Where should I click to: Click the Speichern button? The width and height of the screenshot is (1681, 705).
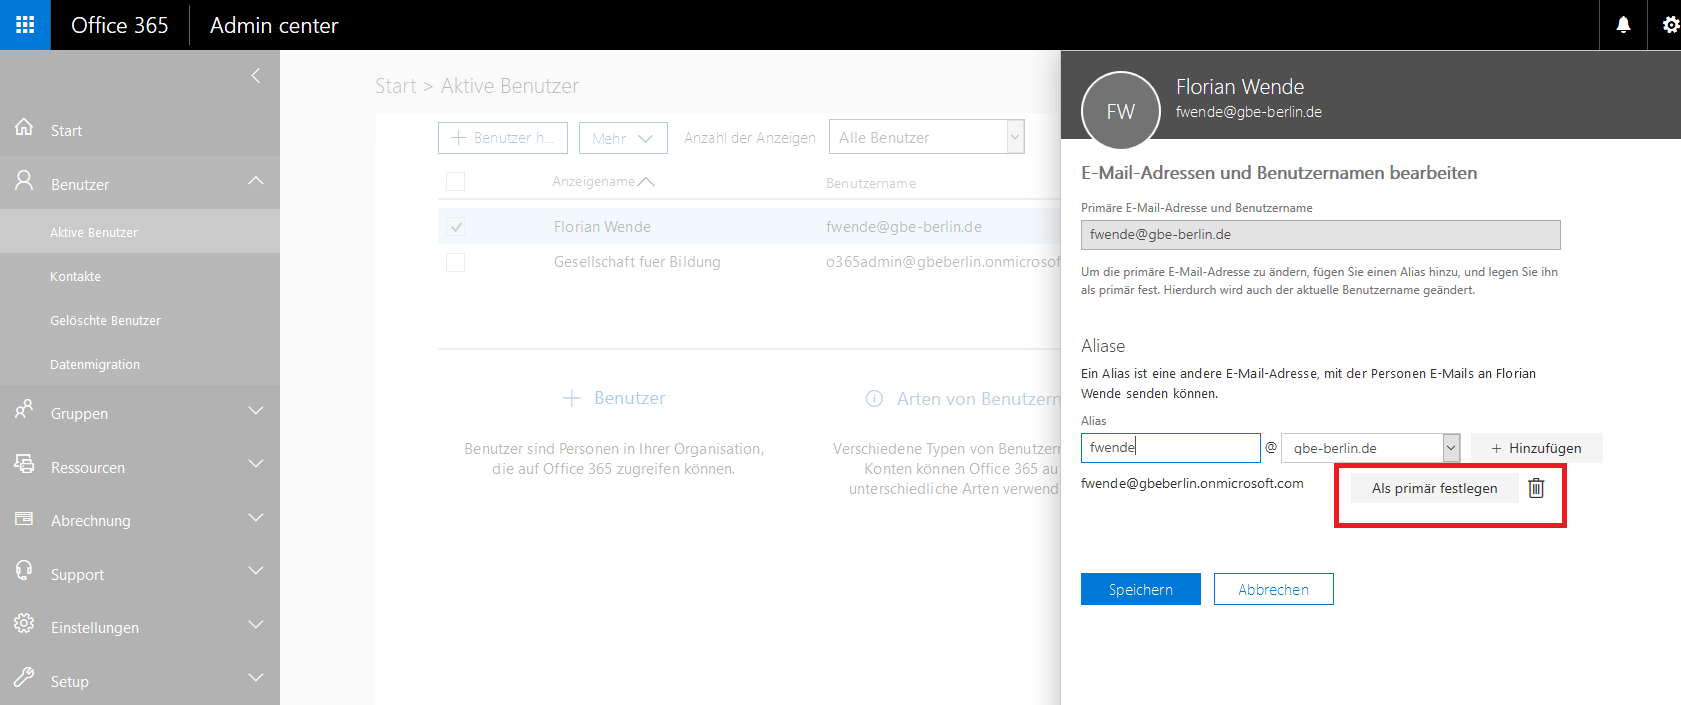1140,589
